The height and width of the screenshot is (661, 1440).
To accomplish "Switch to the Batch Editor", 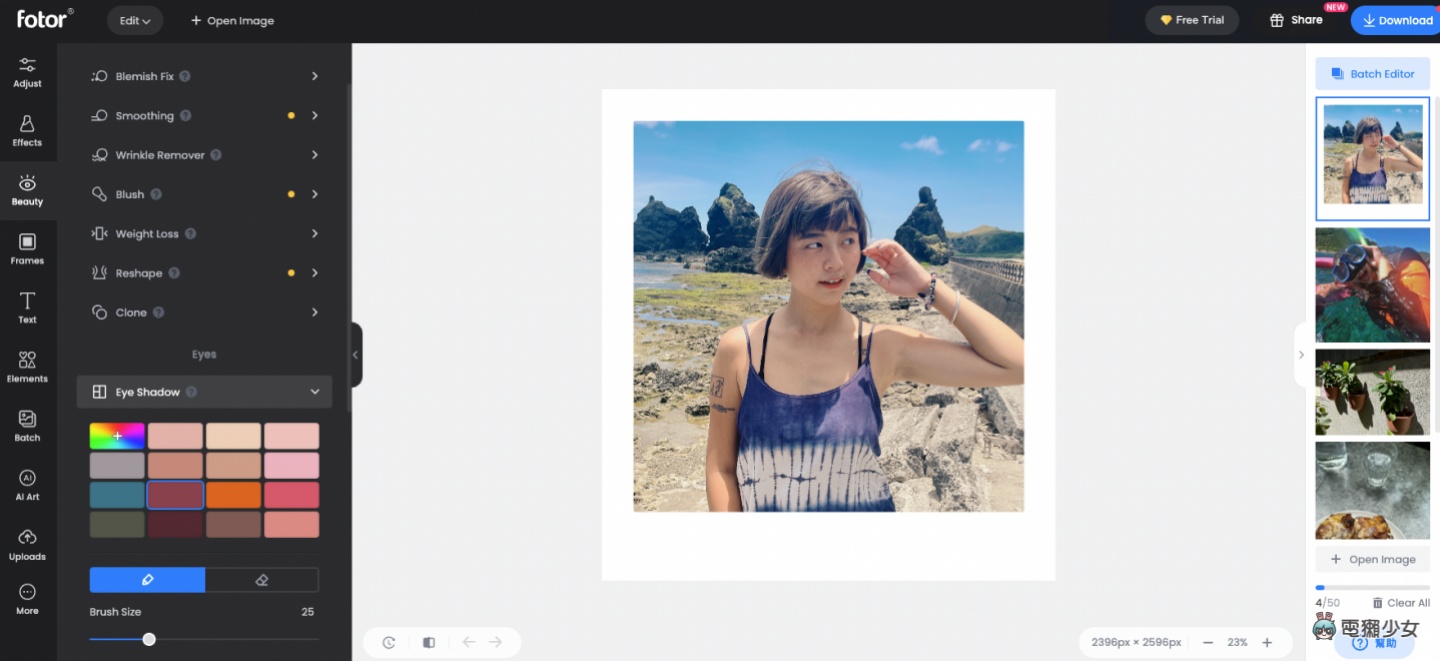I will point(1372,73).
